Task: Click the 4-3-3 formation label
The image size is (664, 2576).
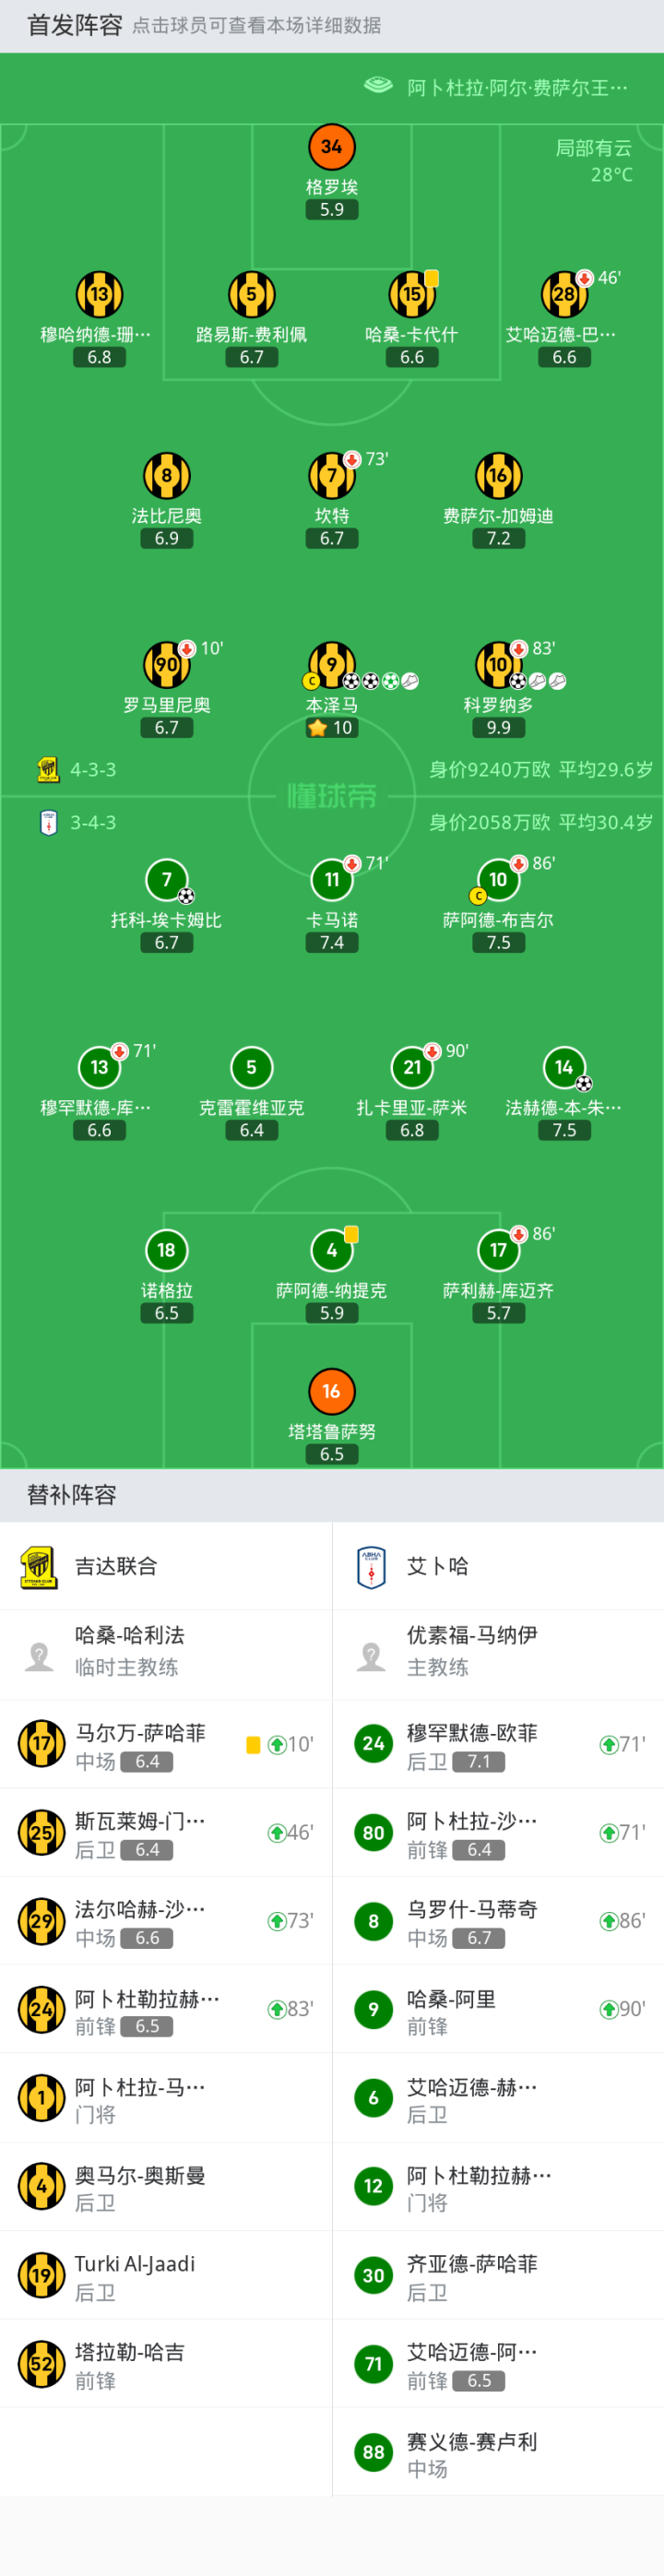Action: click(x=92, y=769)
